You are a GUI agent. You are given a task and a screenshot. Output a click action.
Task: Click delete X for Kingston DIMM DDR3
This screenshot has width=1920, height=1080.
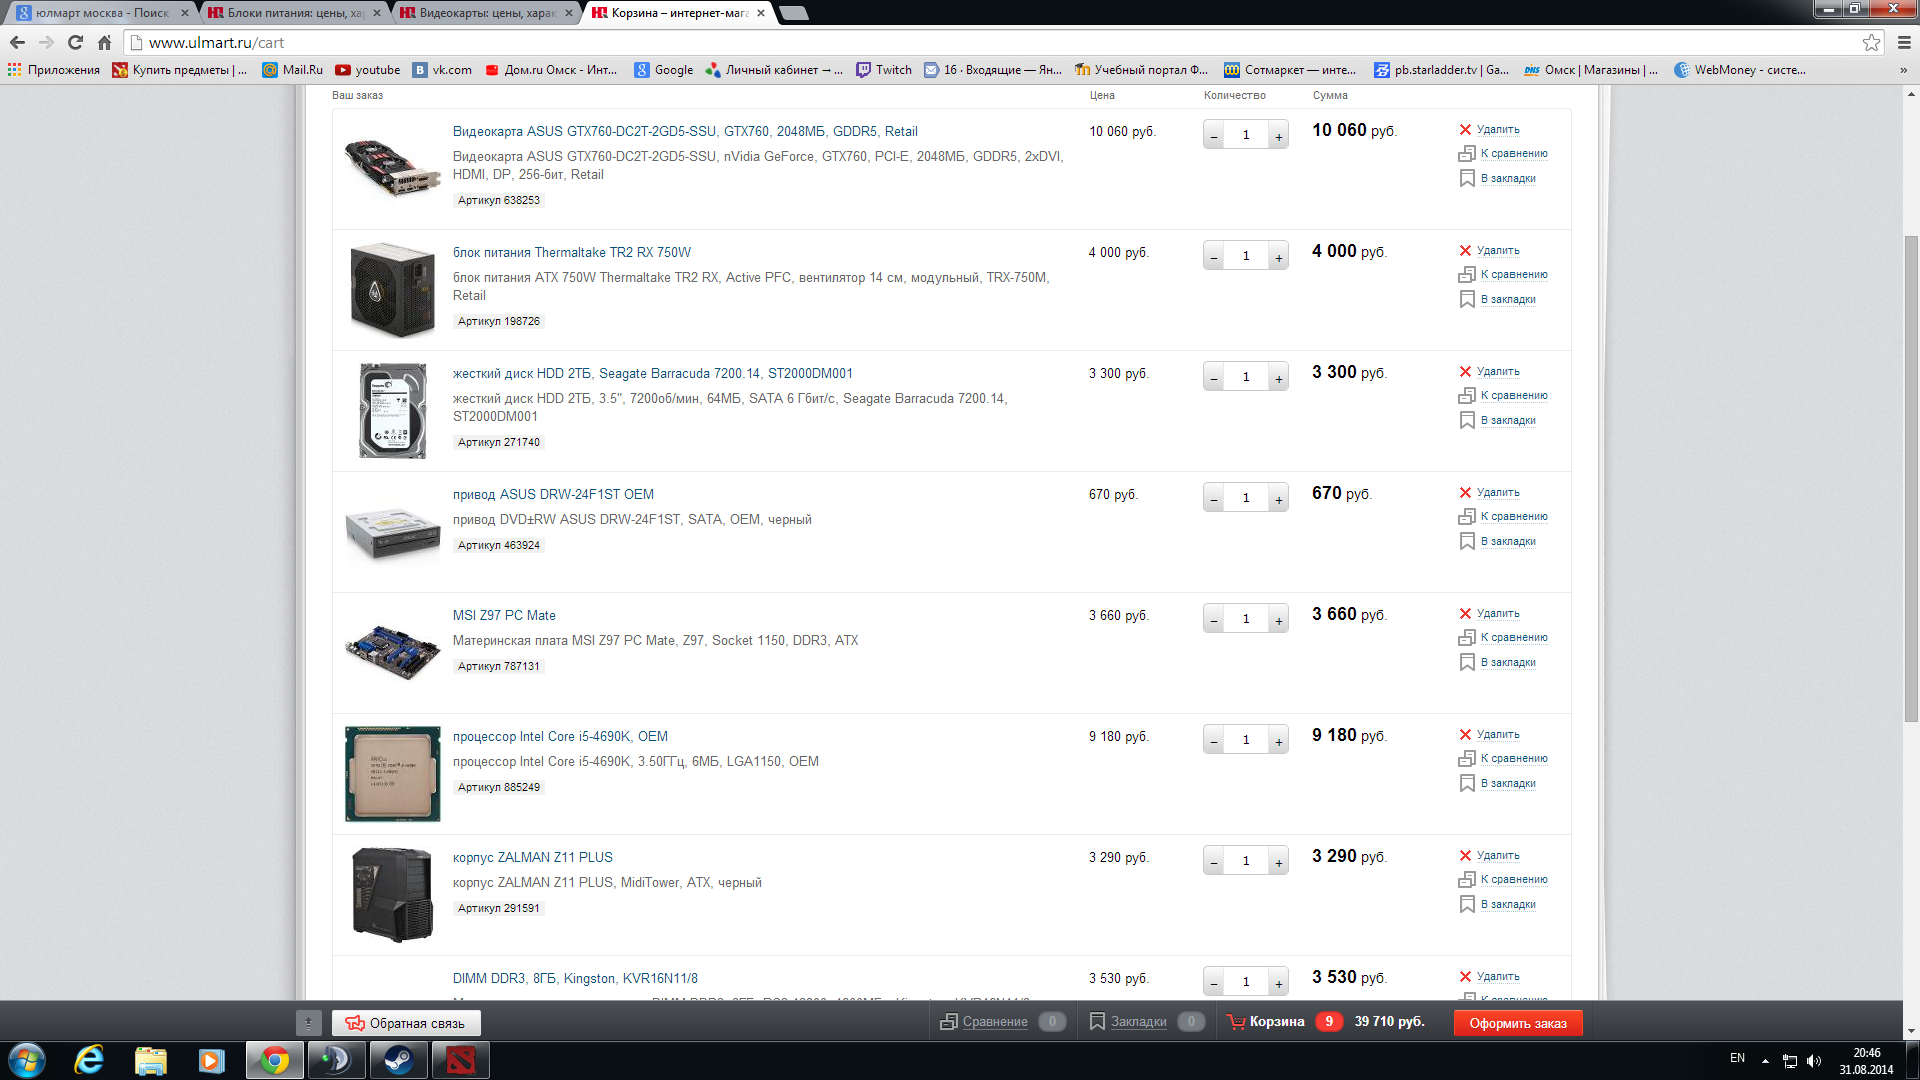(1465, 977)
